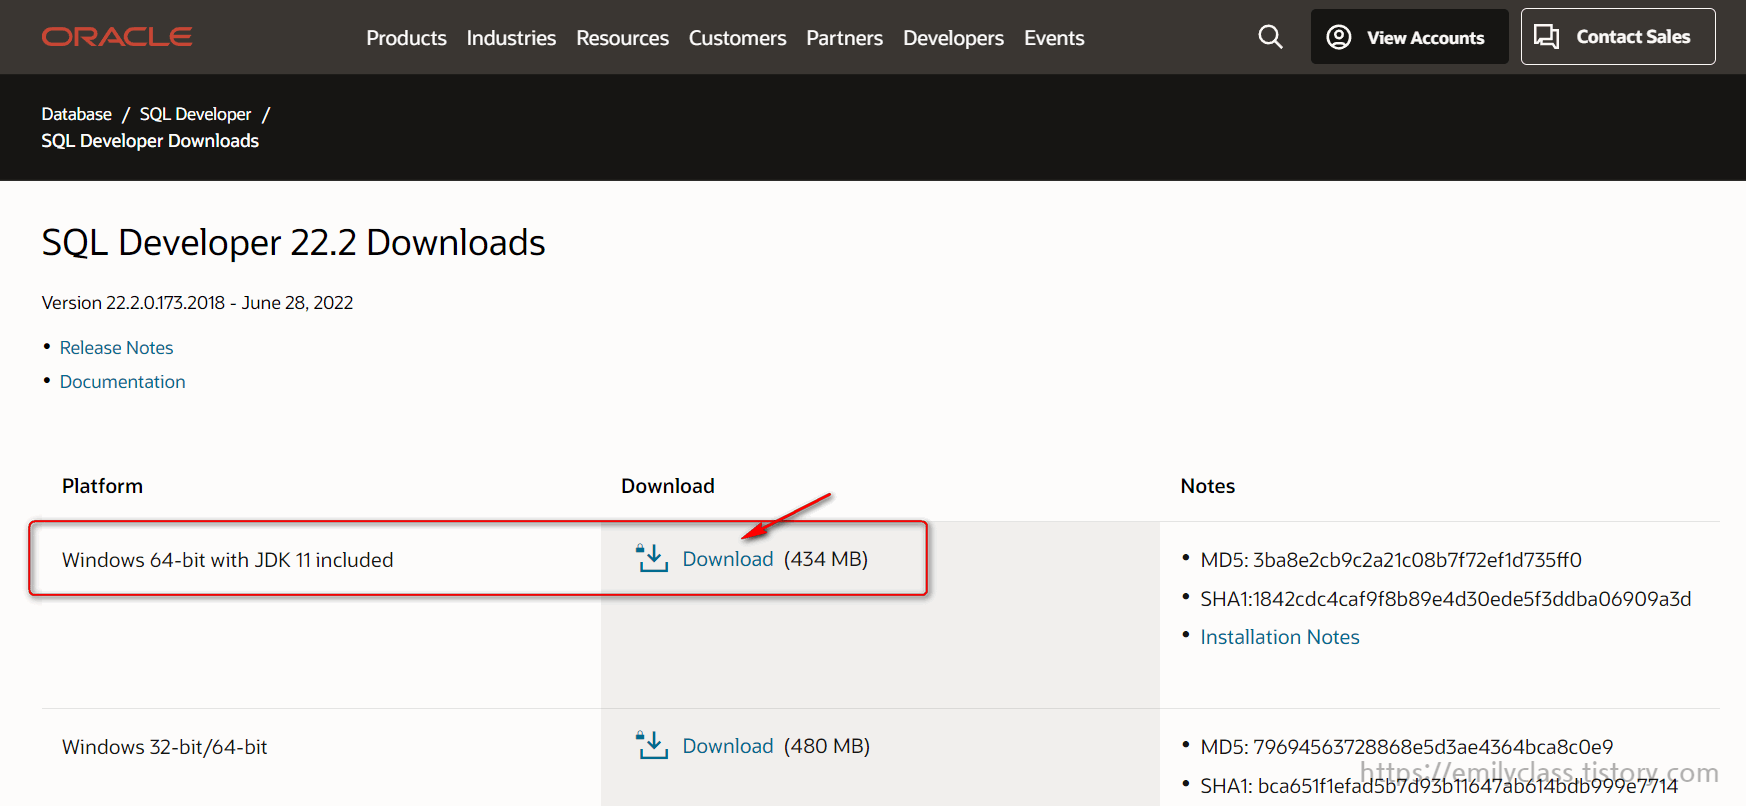Click the Contact Sales button

1618,37
